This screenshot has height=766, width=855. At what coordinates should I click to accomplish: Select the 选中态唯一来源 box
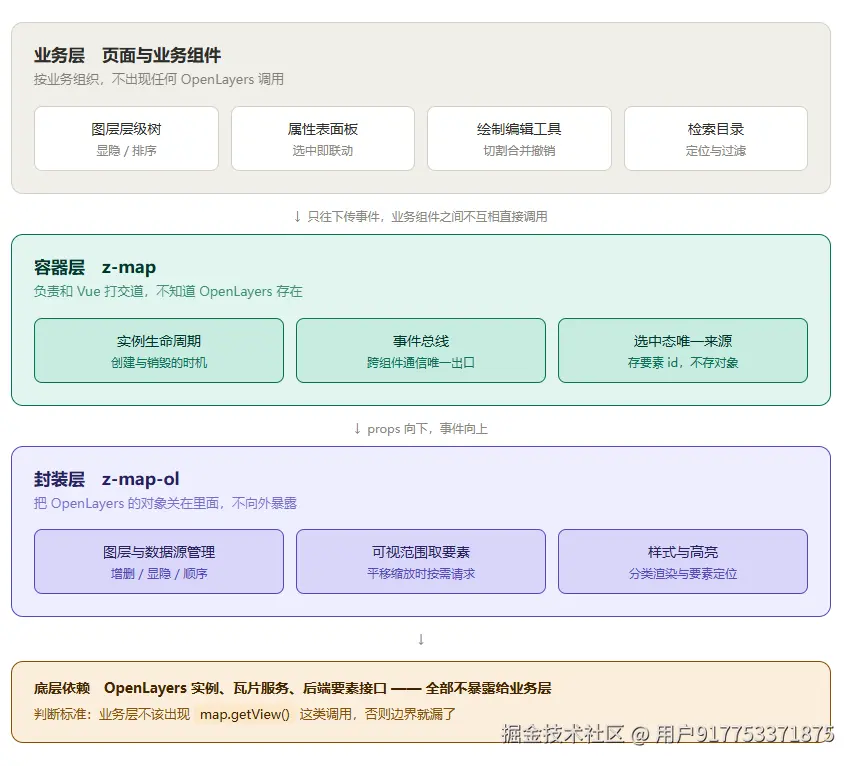tap(683, 351)
